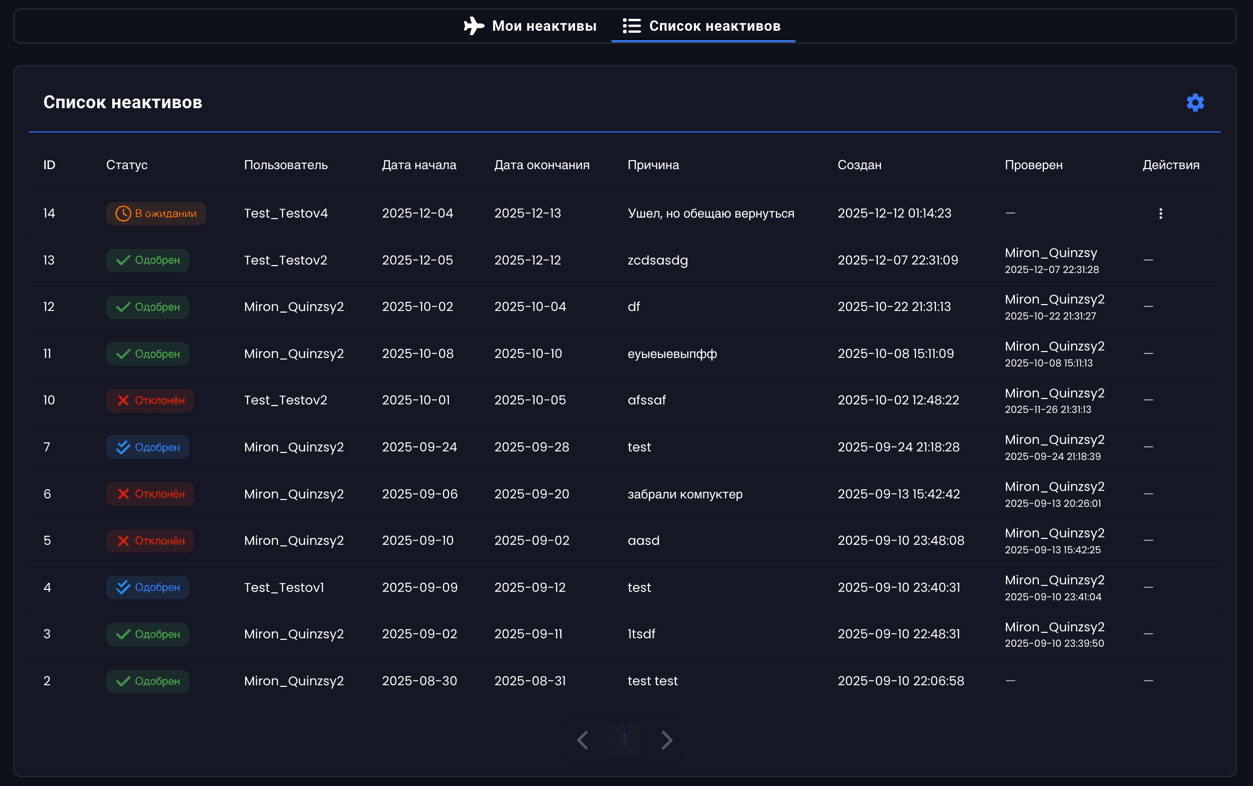Click the ID column header

pos(49,165)
